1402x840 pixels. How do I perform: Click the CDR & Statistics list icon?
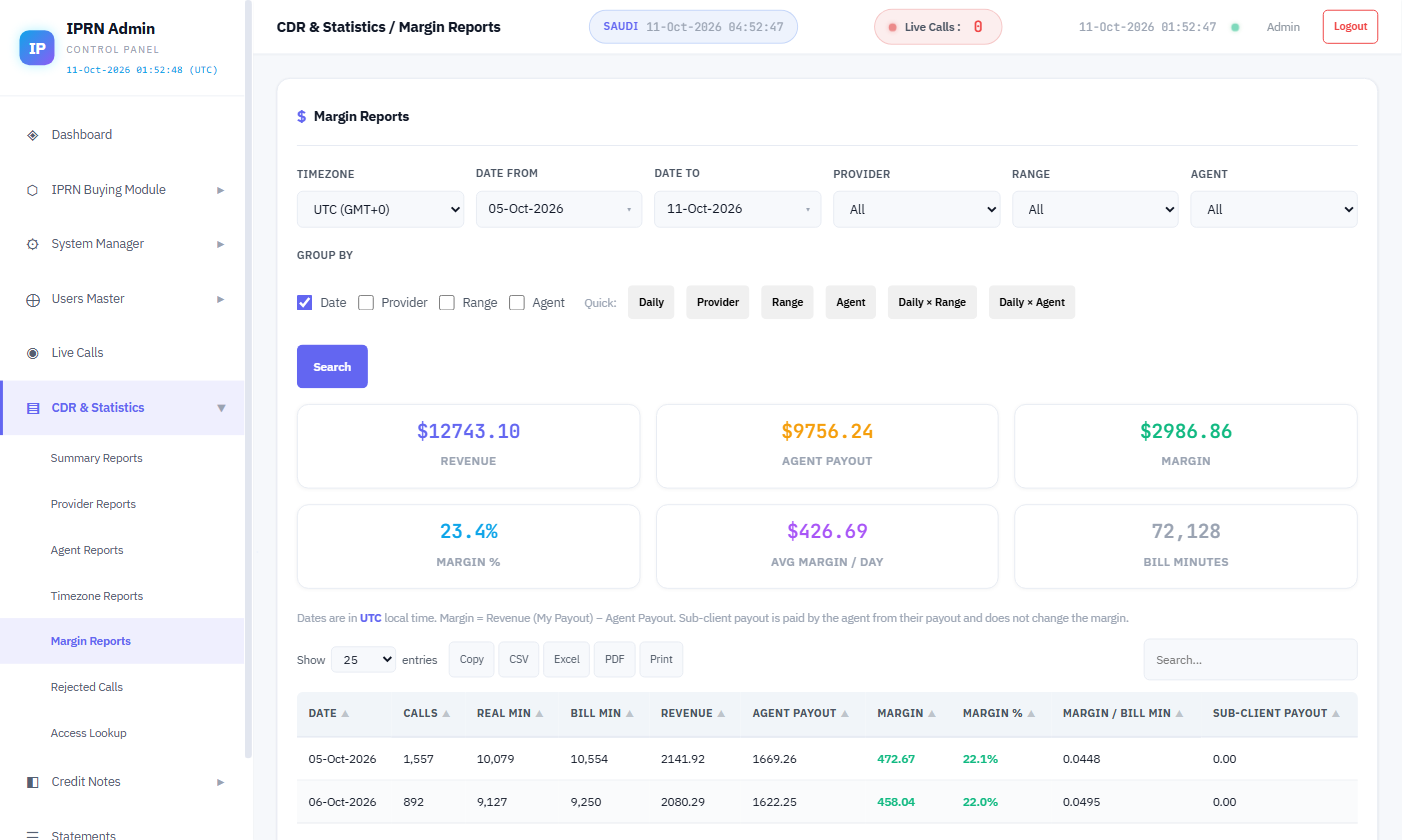click(33, 408)
